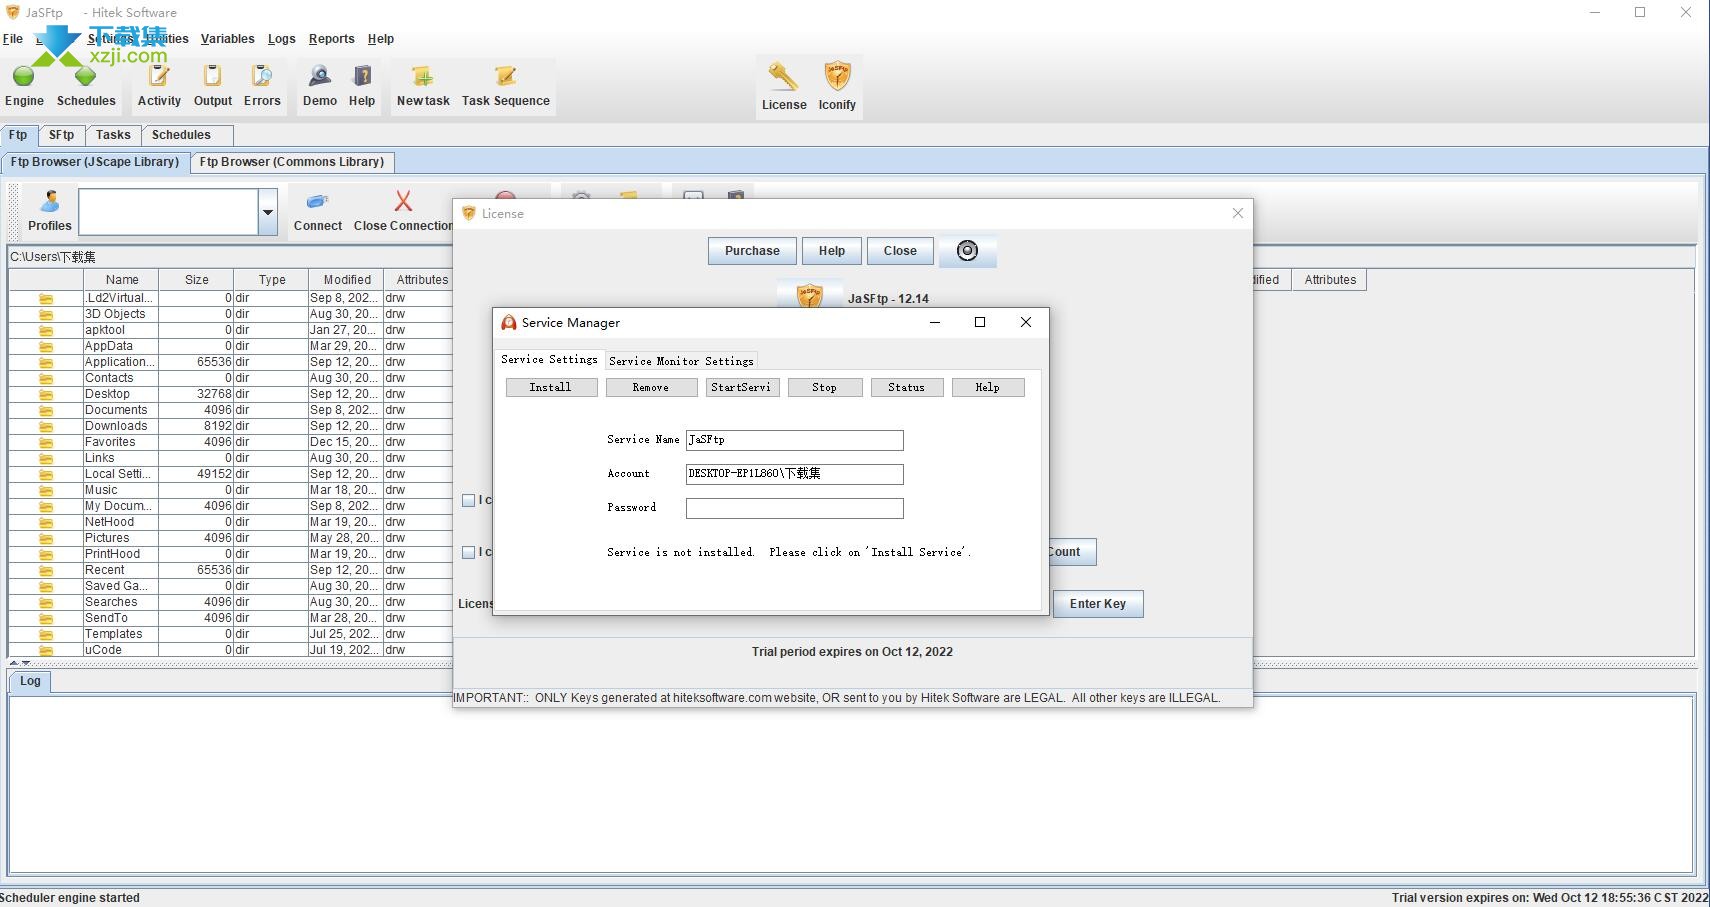Viewport: 1710px width, 907px height.
Task: Open the Logs menu
Action: [281, 39]
